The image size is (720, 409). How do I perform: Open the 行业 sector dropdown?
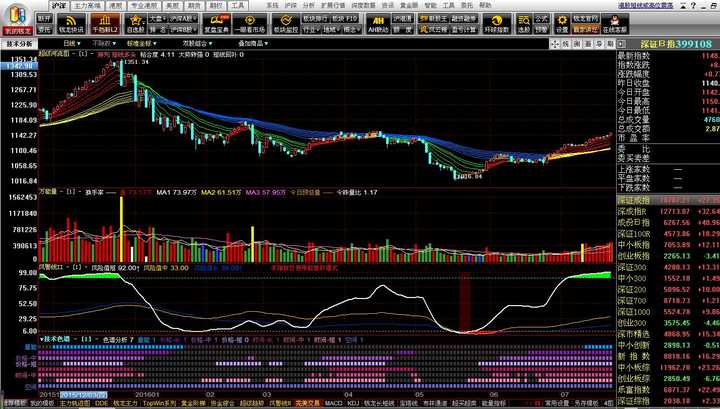point(311,29)
